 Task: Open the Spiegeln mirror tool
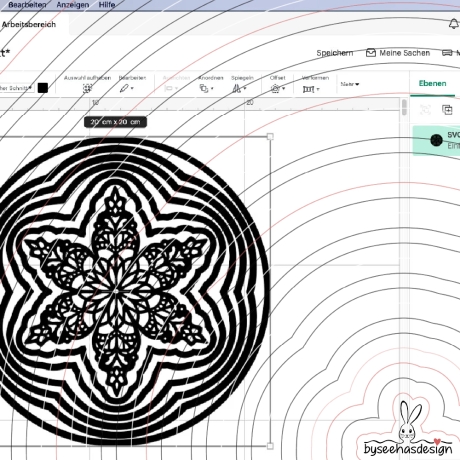pos(239,88)
